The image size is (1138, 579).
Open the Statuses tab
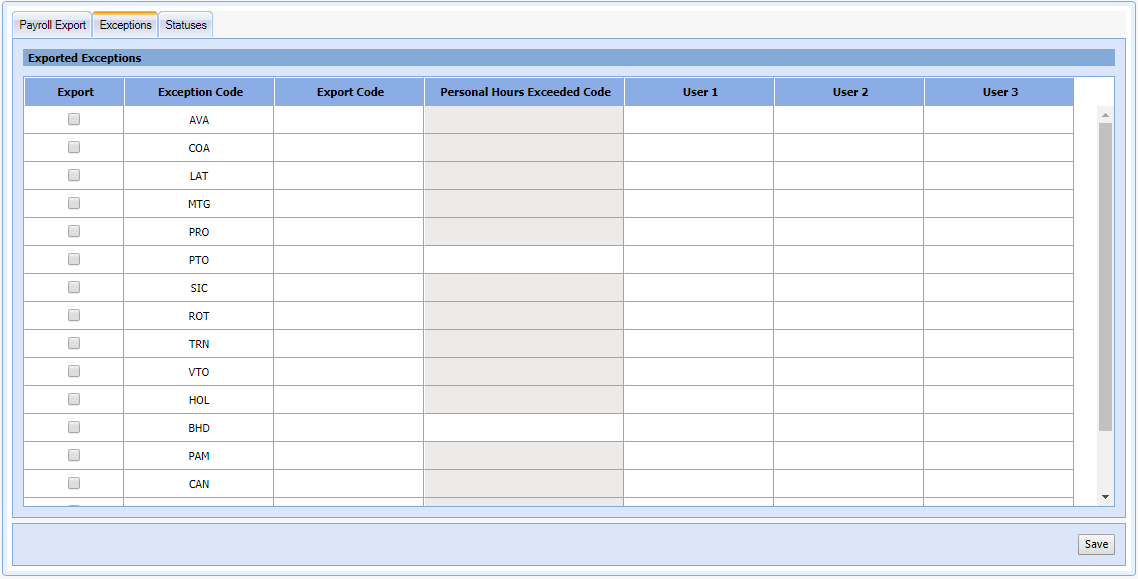pyautogui.click(x=186, y=25)
